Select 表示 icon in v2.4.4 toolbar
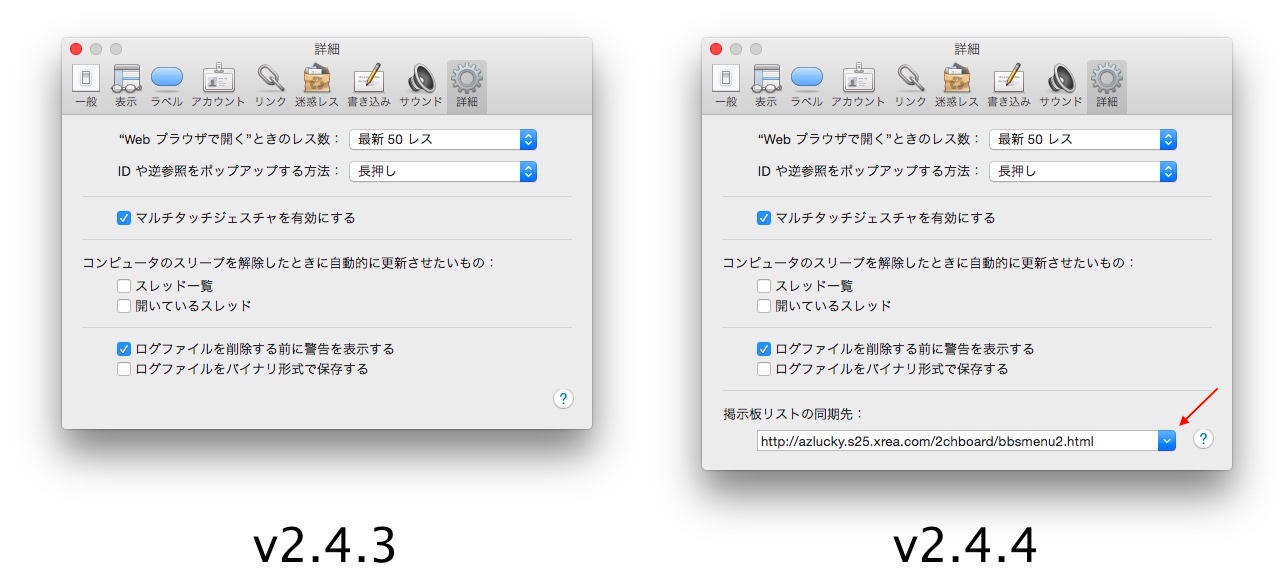The height and width of the screenshot is (580, 1280). [765, 86]
